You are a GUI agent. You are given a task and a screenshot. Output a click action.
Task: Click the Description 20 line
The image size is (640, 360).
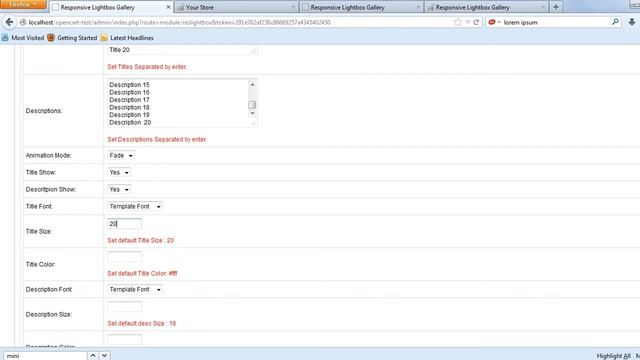(x=130, y=122)
